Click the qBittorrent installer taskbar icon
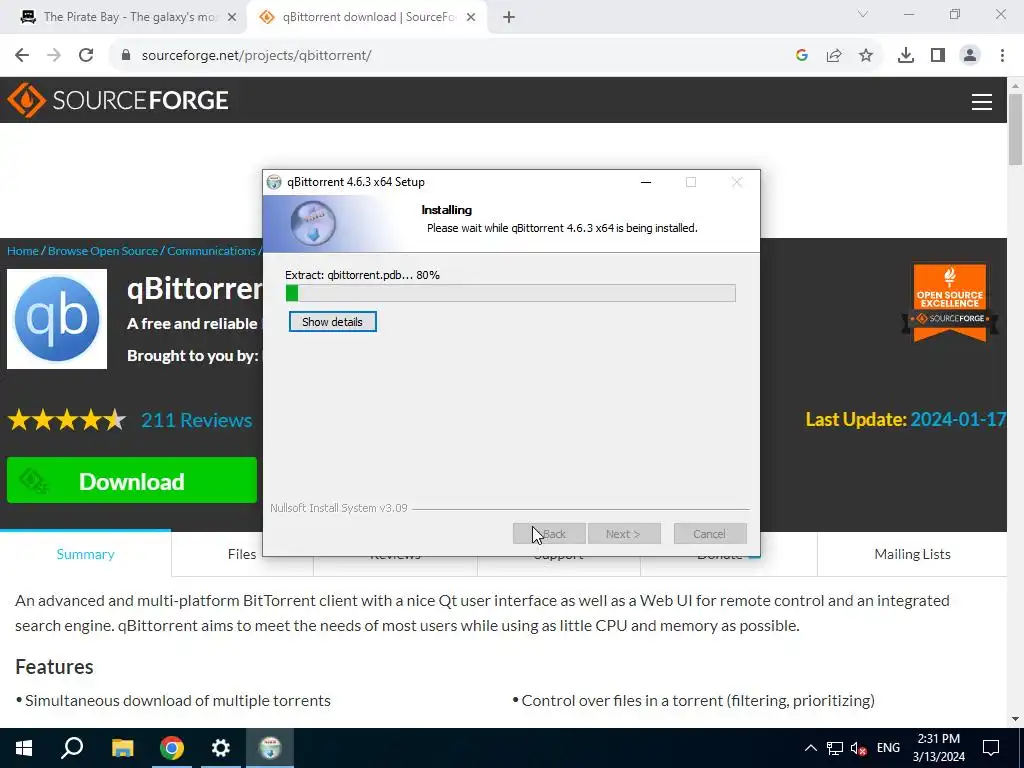This screenshot has width=1024, height=768. tap(270, 748)
